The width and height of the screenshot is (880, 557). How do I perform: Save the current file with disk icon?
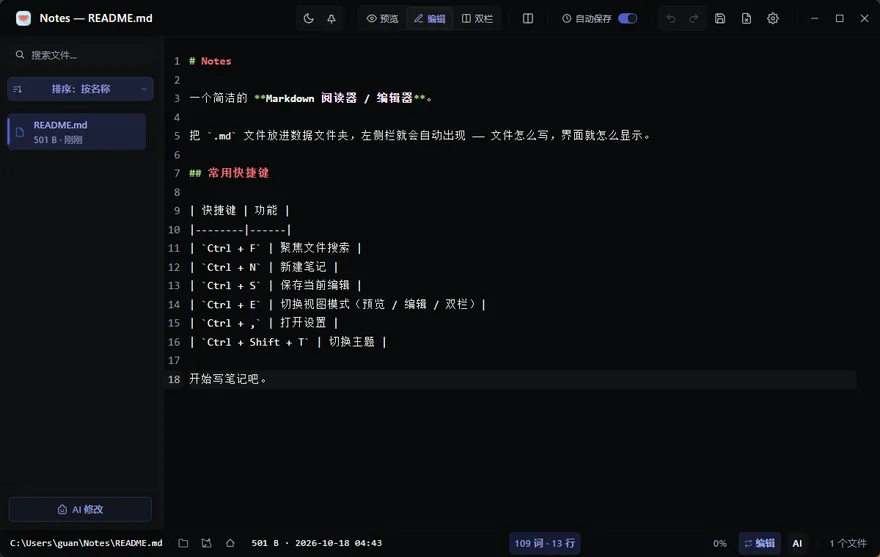(720, 19)
